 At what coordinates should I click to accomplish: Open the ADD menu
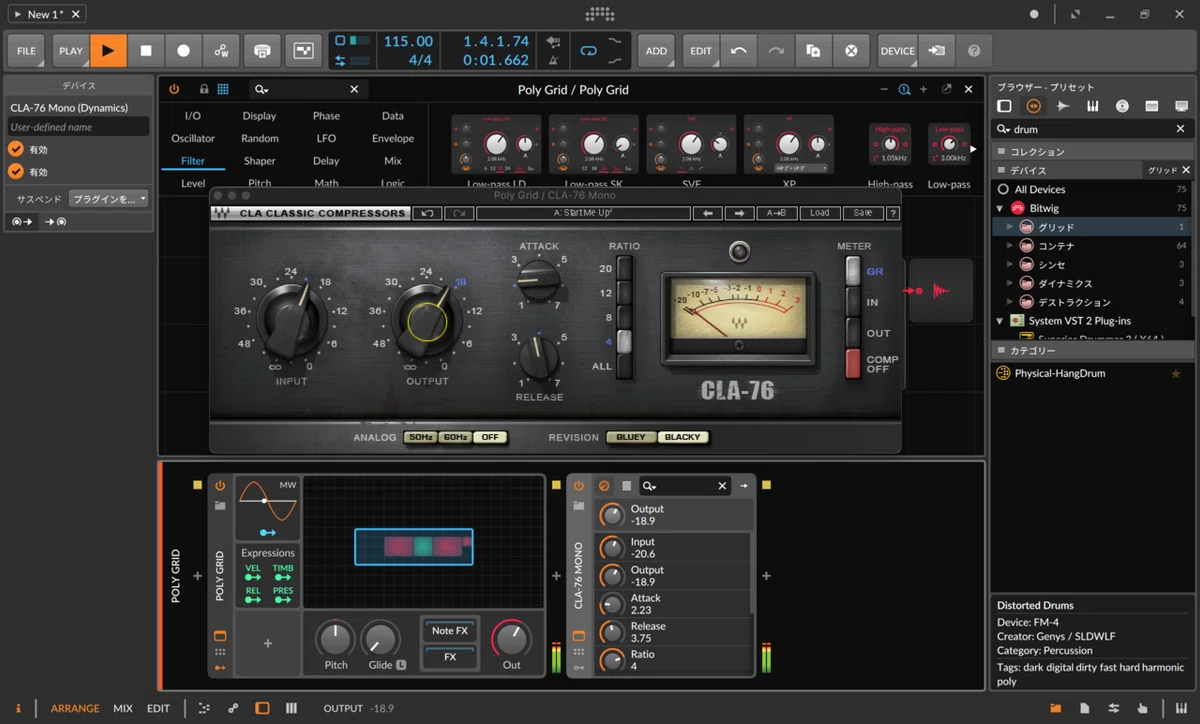pos(656,51)
